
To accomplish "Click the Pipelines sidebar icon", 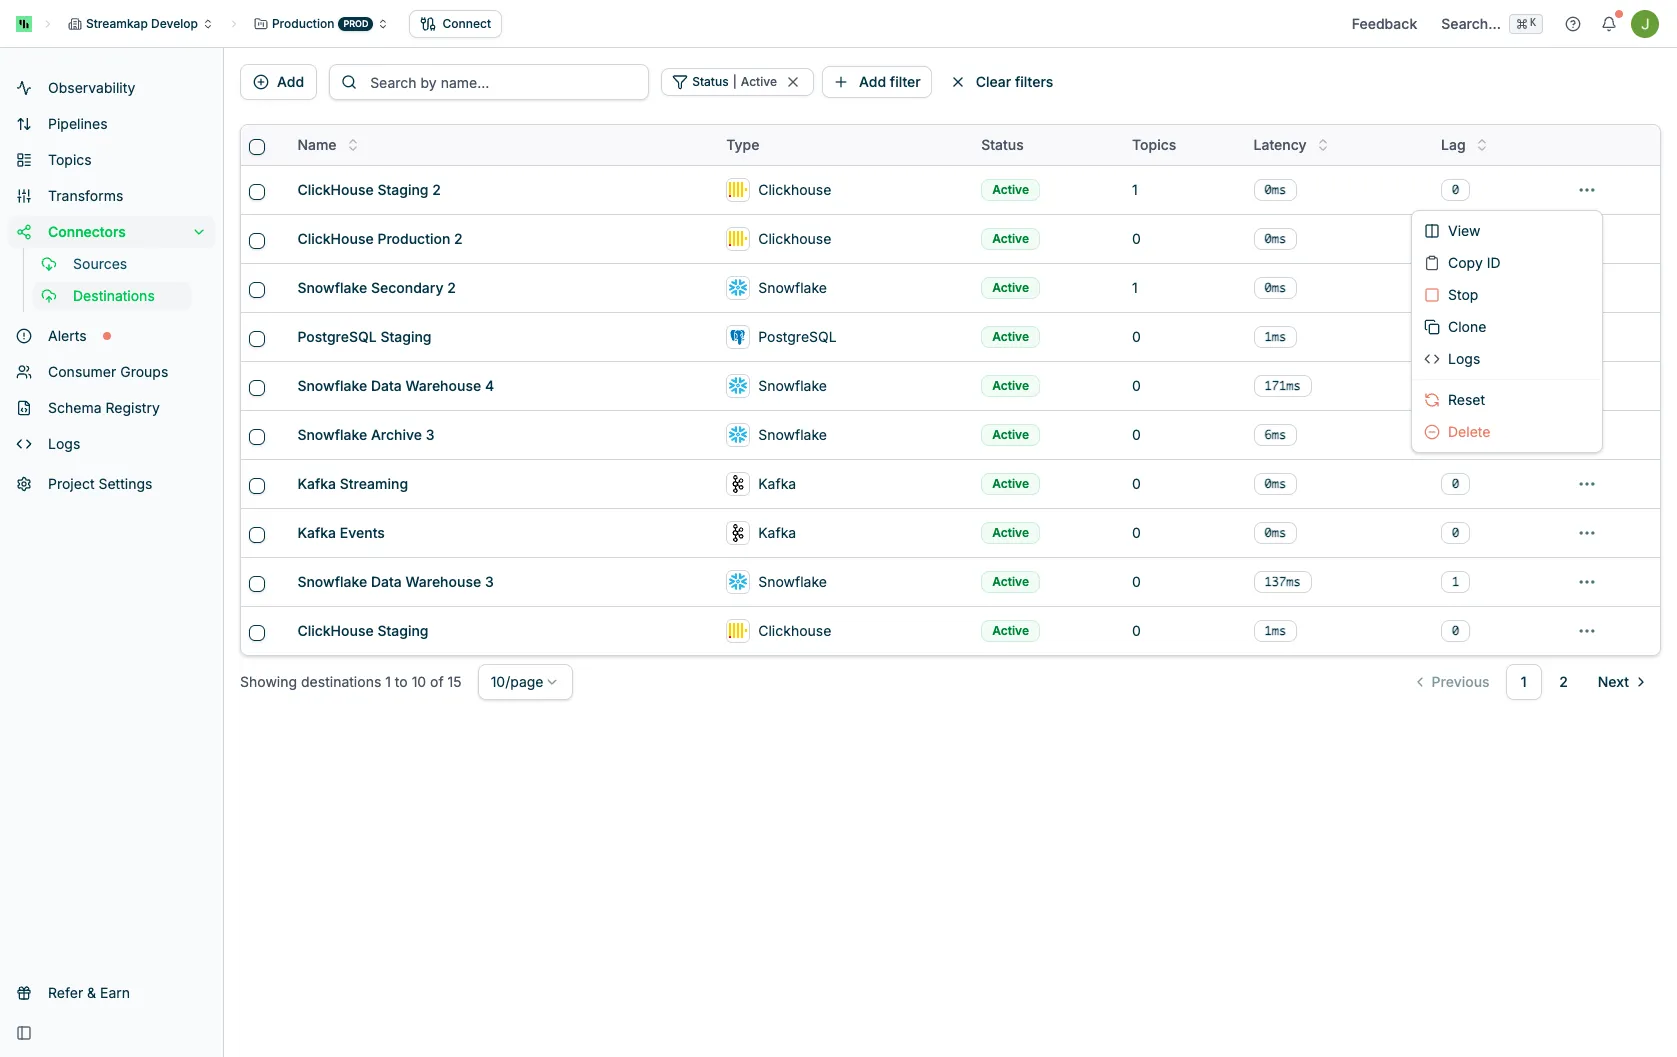I will [x=24, y=124].
